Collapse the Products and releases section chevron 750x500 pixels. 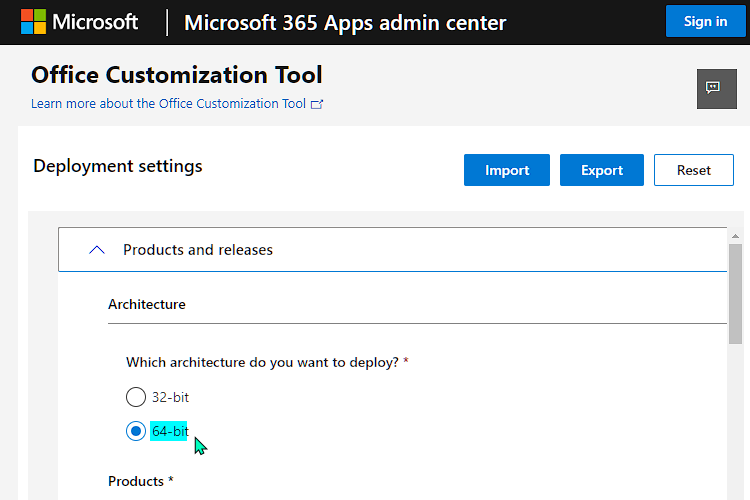(x=97, y=250)
